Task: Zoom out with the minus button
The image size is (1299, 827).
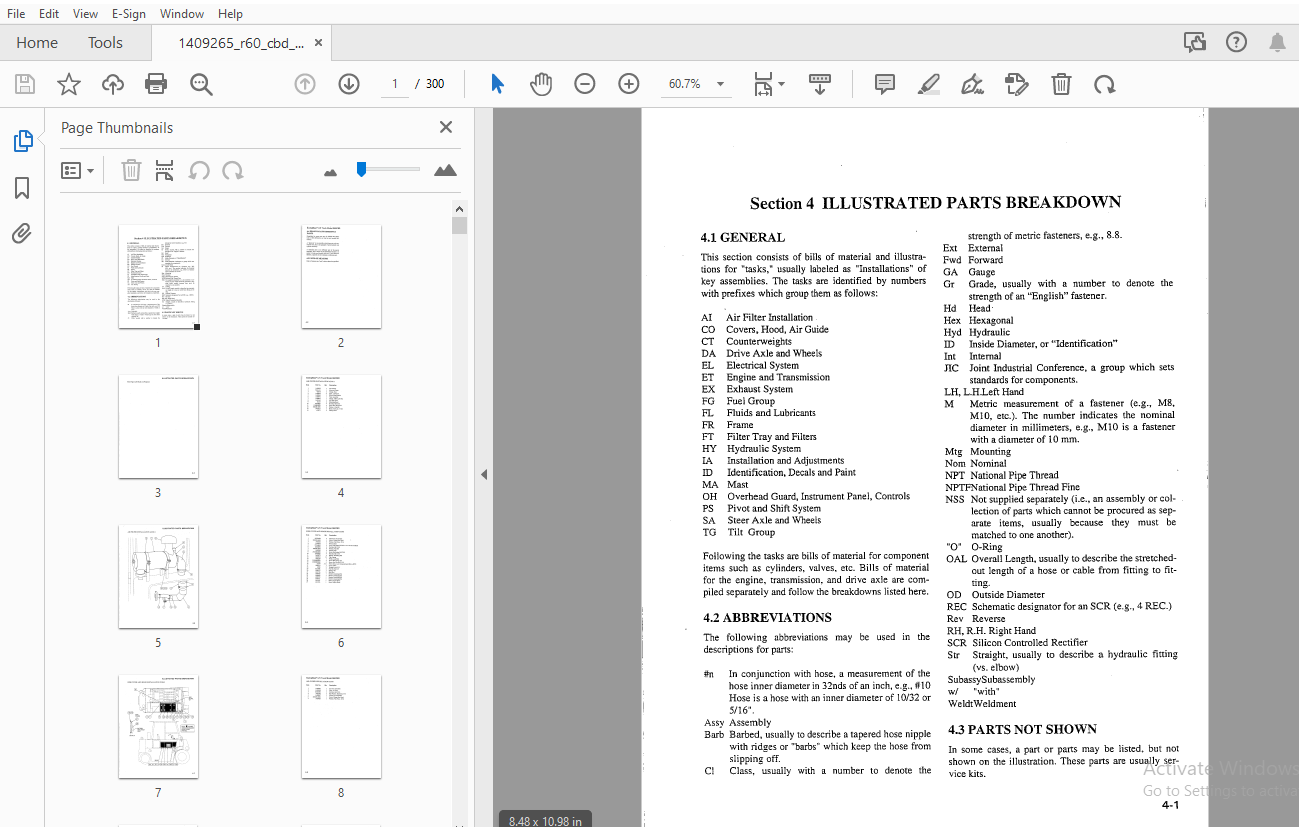Action: (585, 84)
